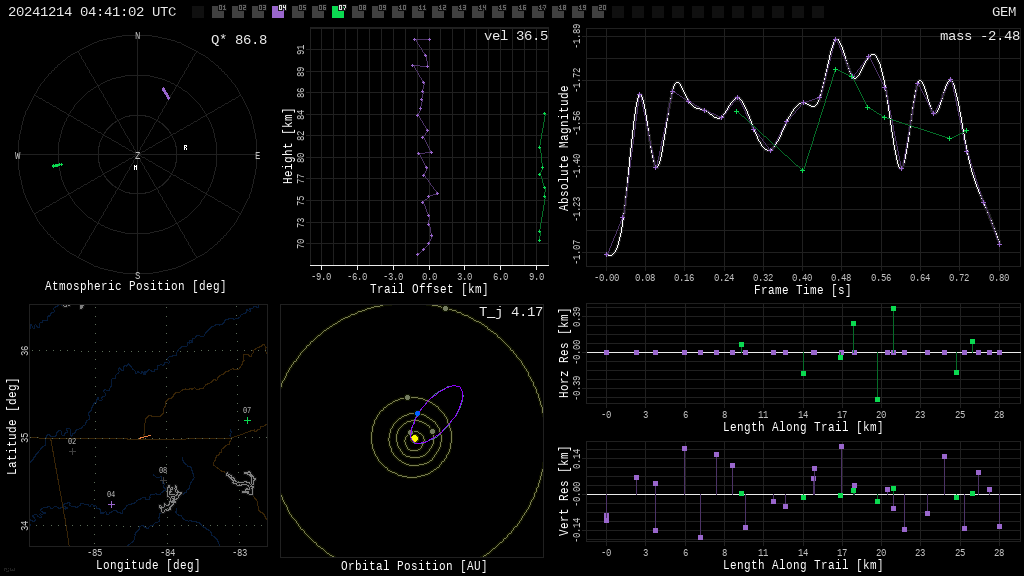
Task: Select purple meteor streak in sky plot
Action: 166,93
